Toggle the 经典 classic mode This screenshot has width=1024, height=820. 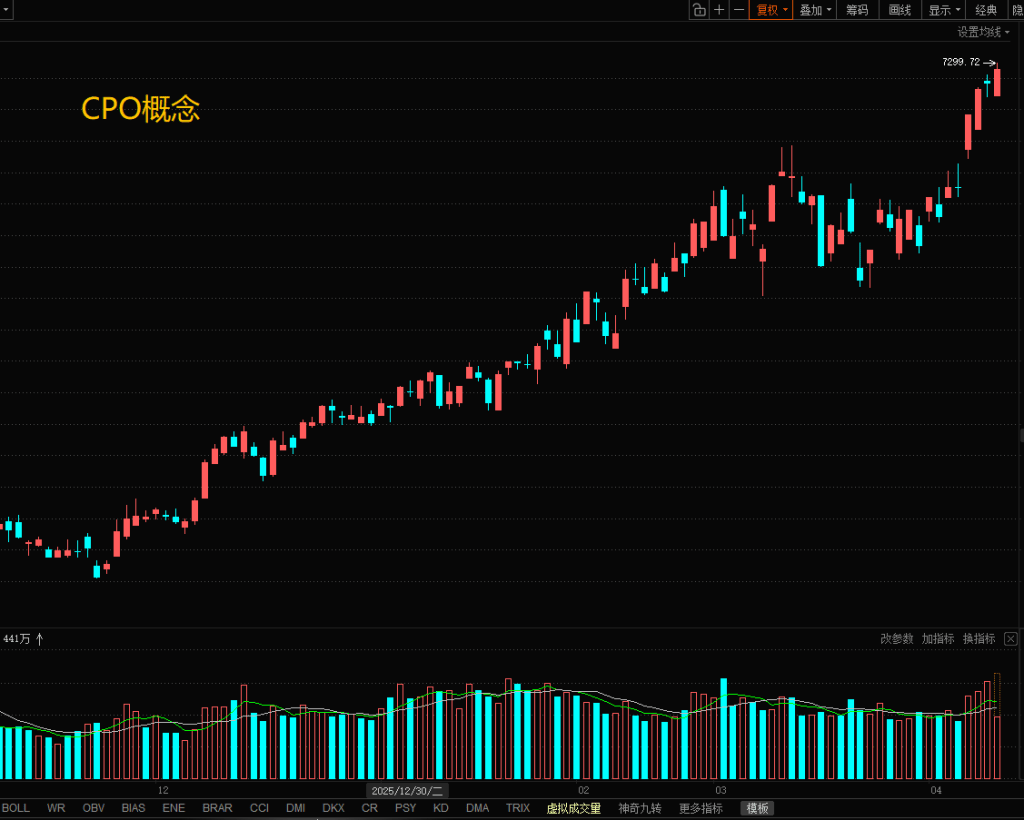(986, 10)
